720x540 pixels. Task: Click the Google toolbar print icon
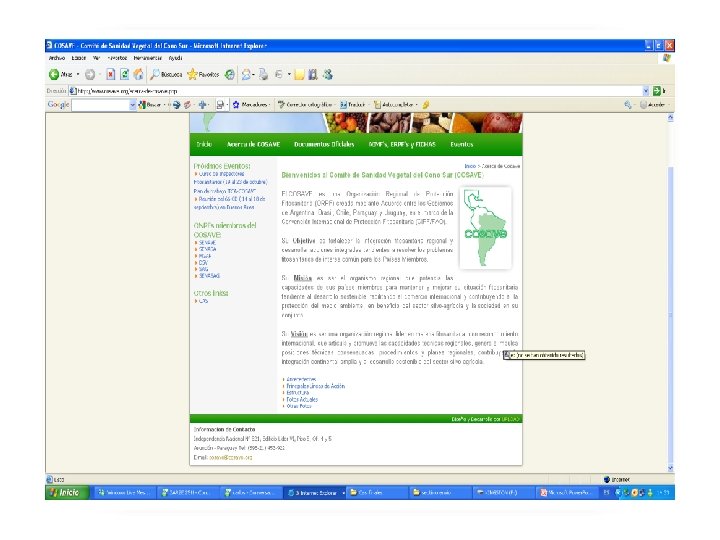(x=220, y=105)
